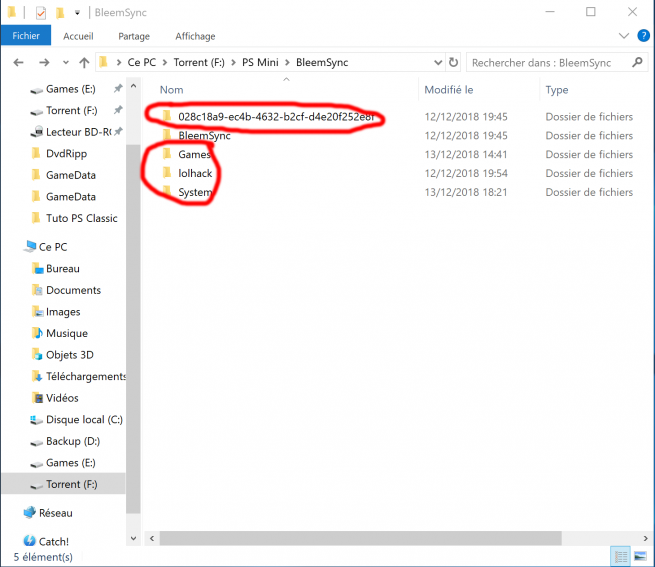Image resolution: width=655 pixels, height=567 pixels.
Task: Select Ce PC in navigation pane
Action: point(53,247)
